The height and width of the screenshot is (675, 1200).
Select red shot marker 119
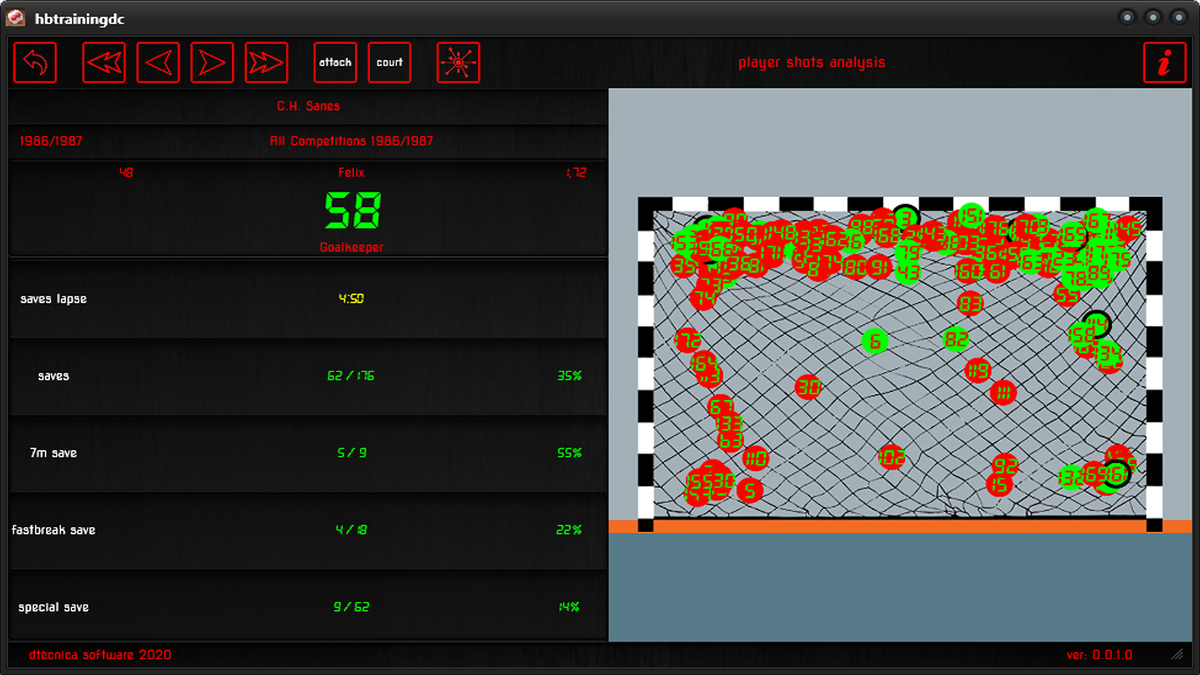coord(978,371)
